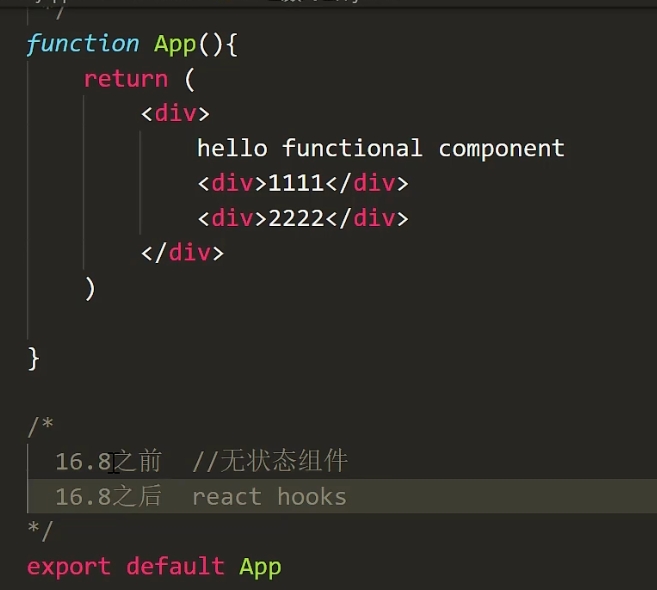
Task: Click the word "component" in the code
Action: 501,149
